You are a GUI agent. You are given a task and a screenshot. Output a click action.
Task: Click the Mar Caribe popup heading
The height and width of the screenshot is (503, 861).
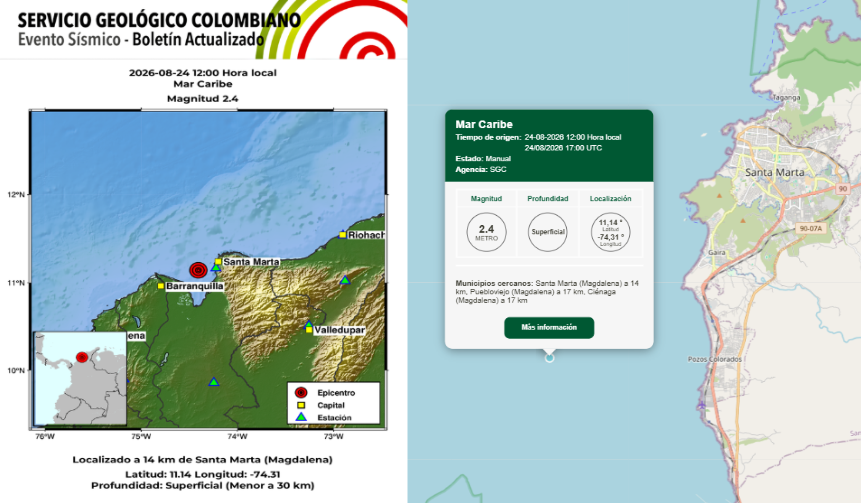(x=484, y=125)
